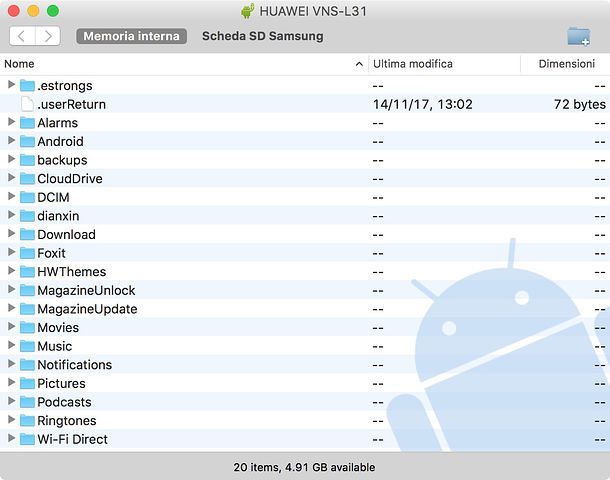Click the Download folder icon
610x480 pixels.
pyautogui.click(x=27, y=234)
